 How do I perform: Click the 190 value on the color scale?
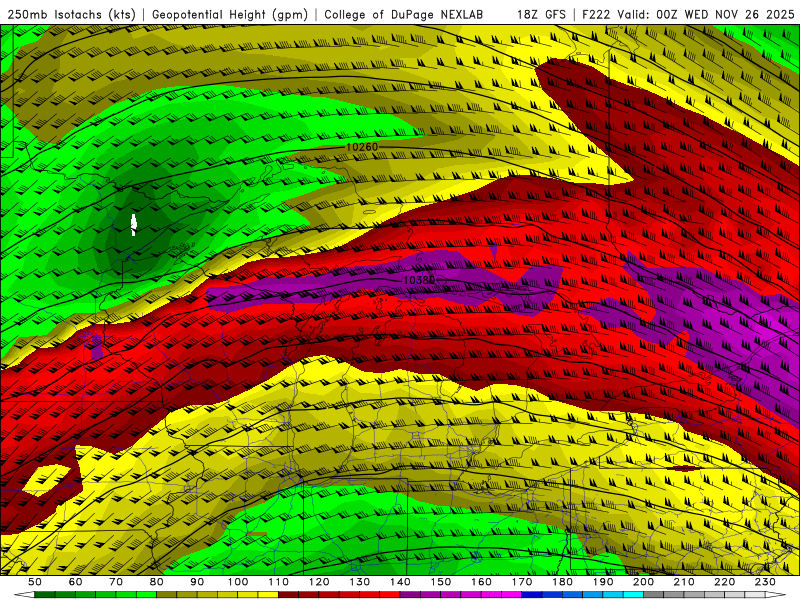click(x=603, y=582)
